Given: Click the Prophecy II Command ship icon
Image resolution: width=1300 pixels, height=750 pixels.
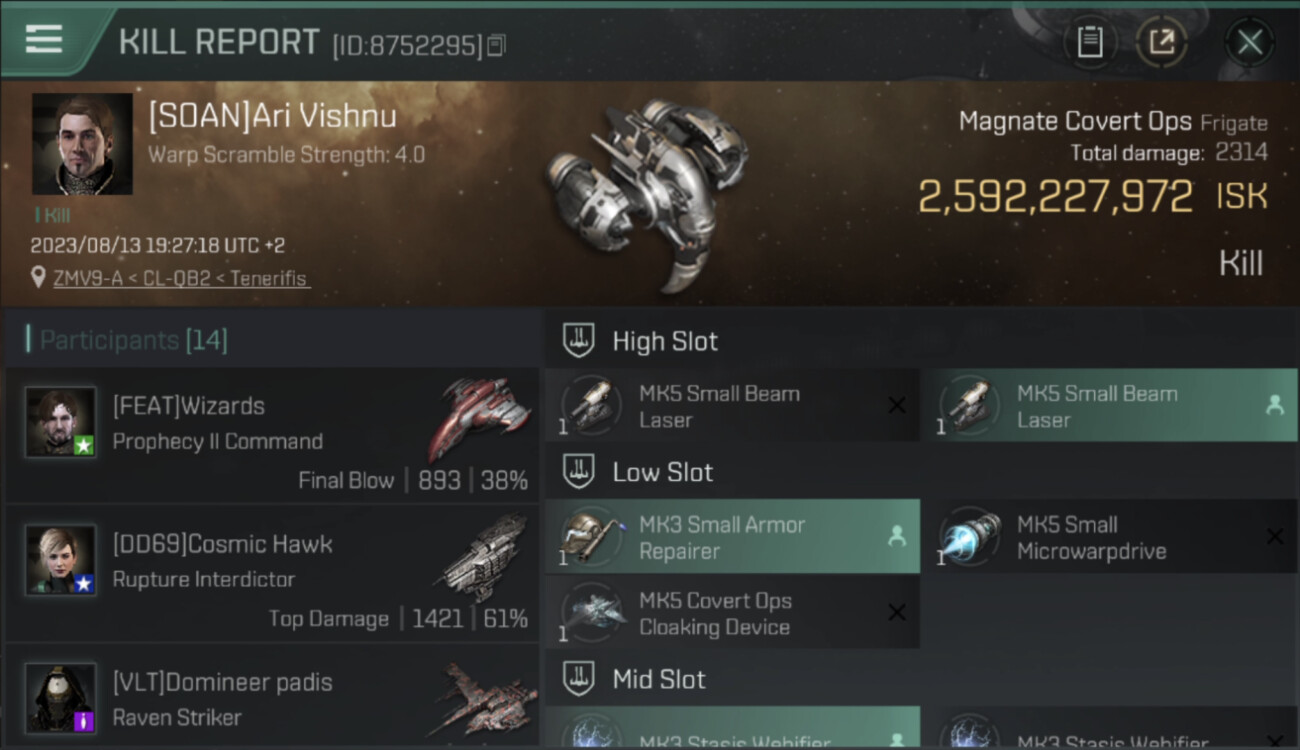Looking at the screenshot, I should coord(472,418).
